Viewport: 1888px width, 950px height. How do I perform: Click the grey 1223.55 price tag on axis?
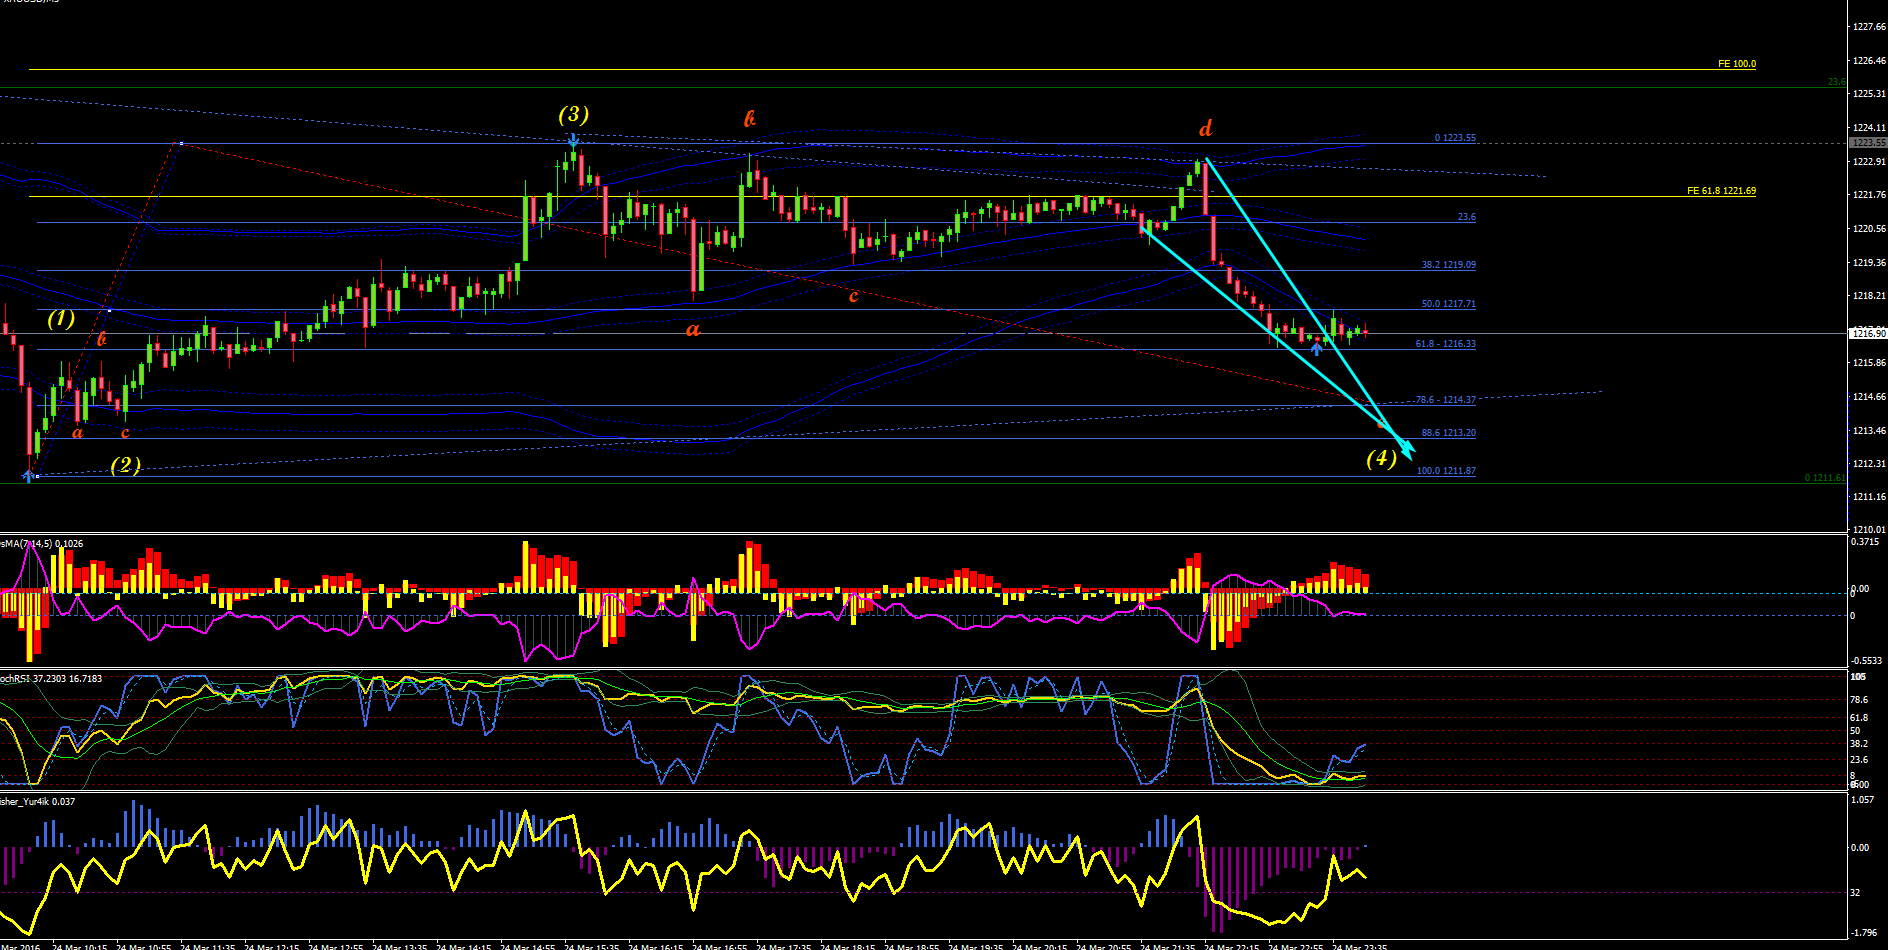point(1868,143)
